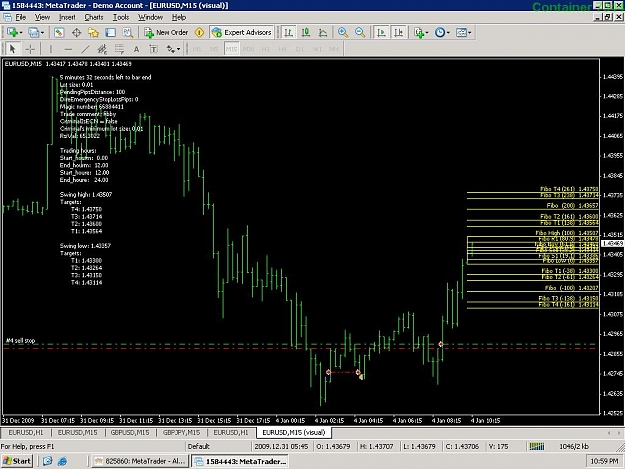Expand the Indicators dropdown arrow
The image size is (625, 469).
(426, 32)
